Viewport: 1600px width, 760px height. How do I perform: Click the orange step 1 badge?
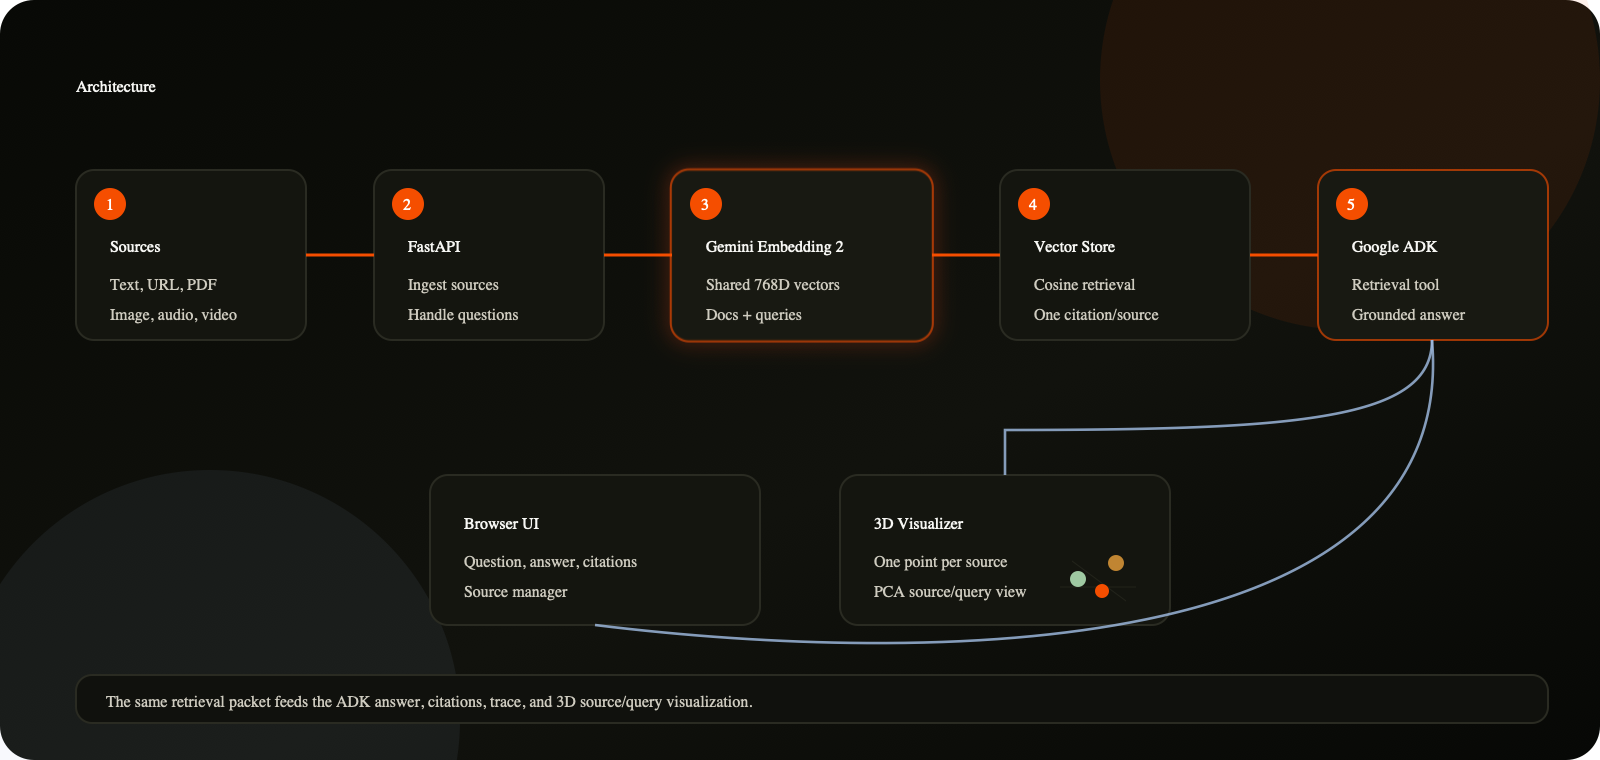point(110,204)
